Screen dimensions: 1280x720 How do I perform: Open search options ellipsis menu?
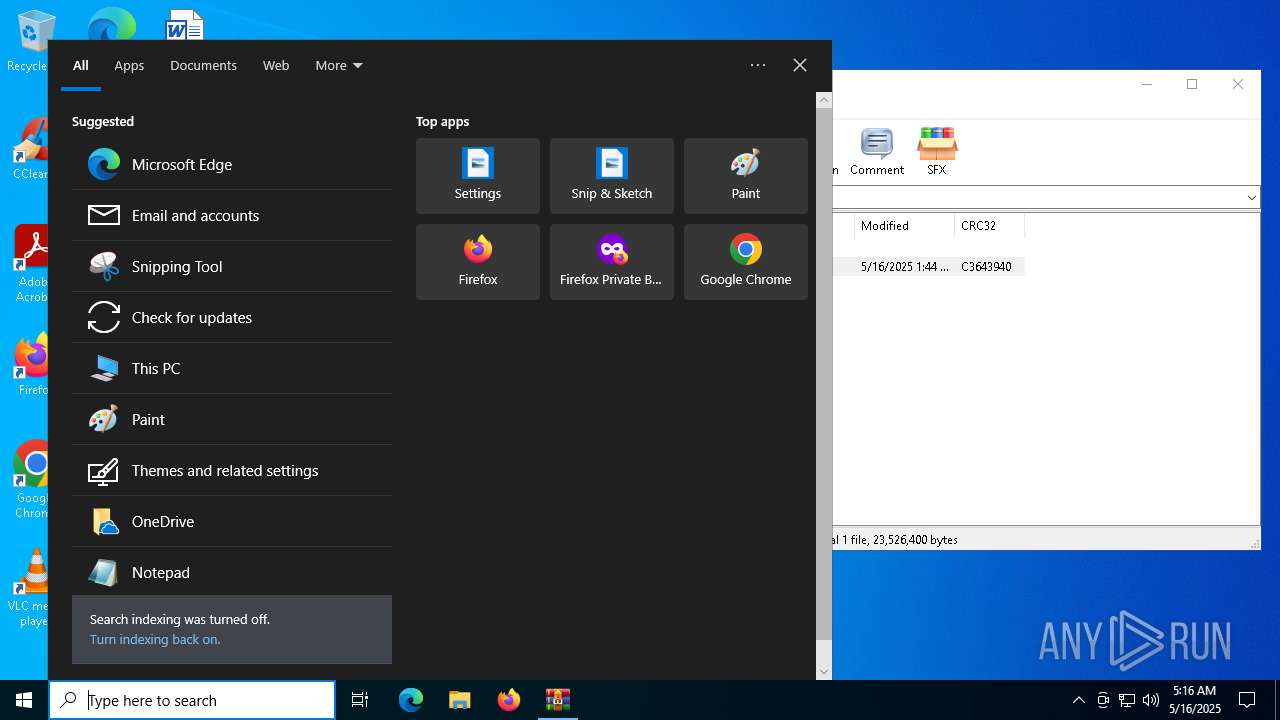(758, 65)
